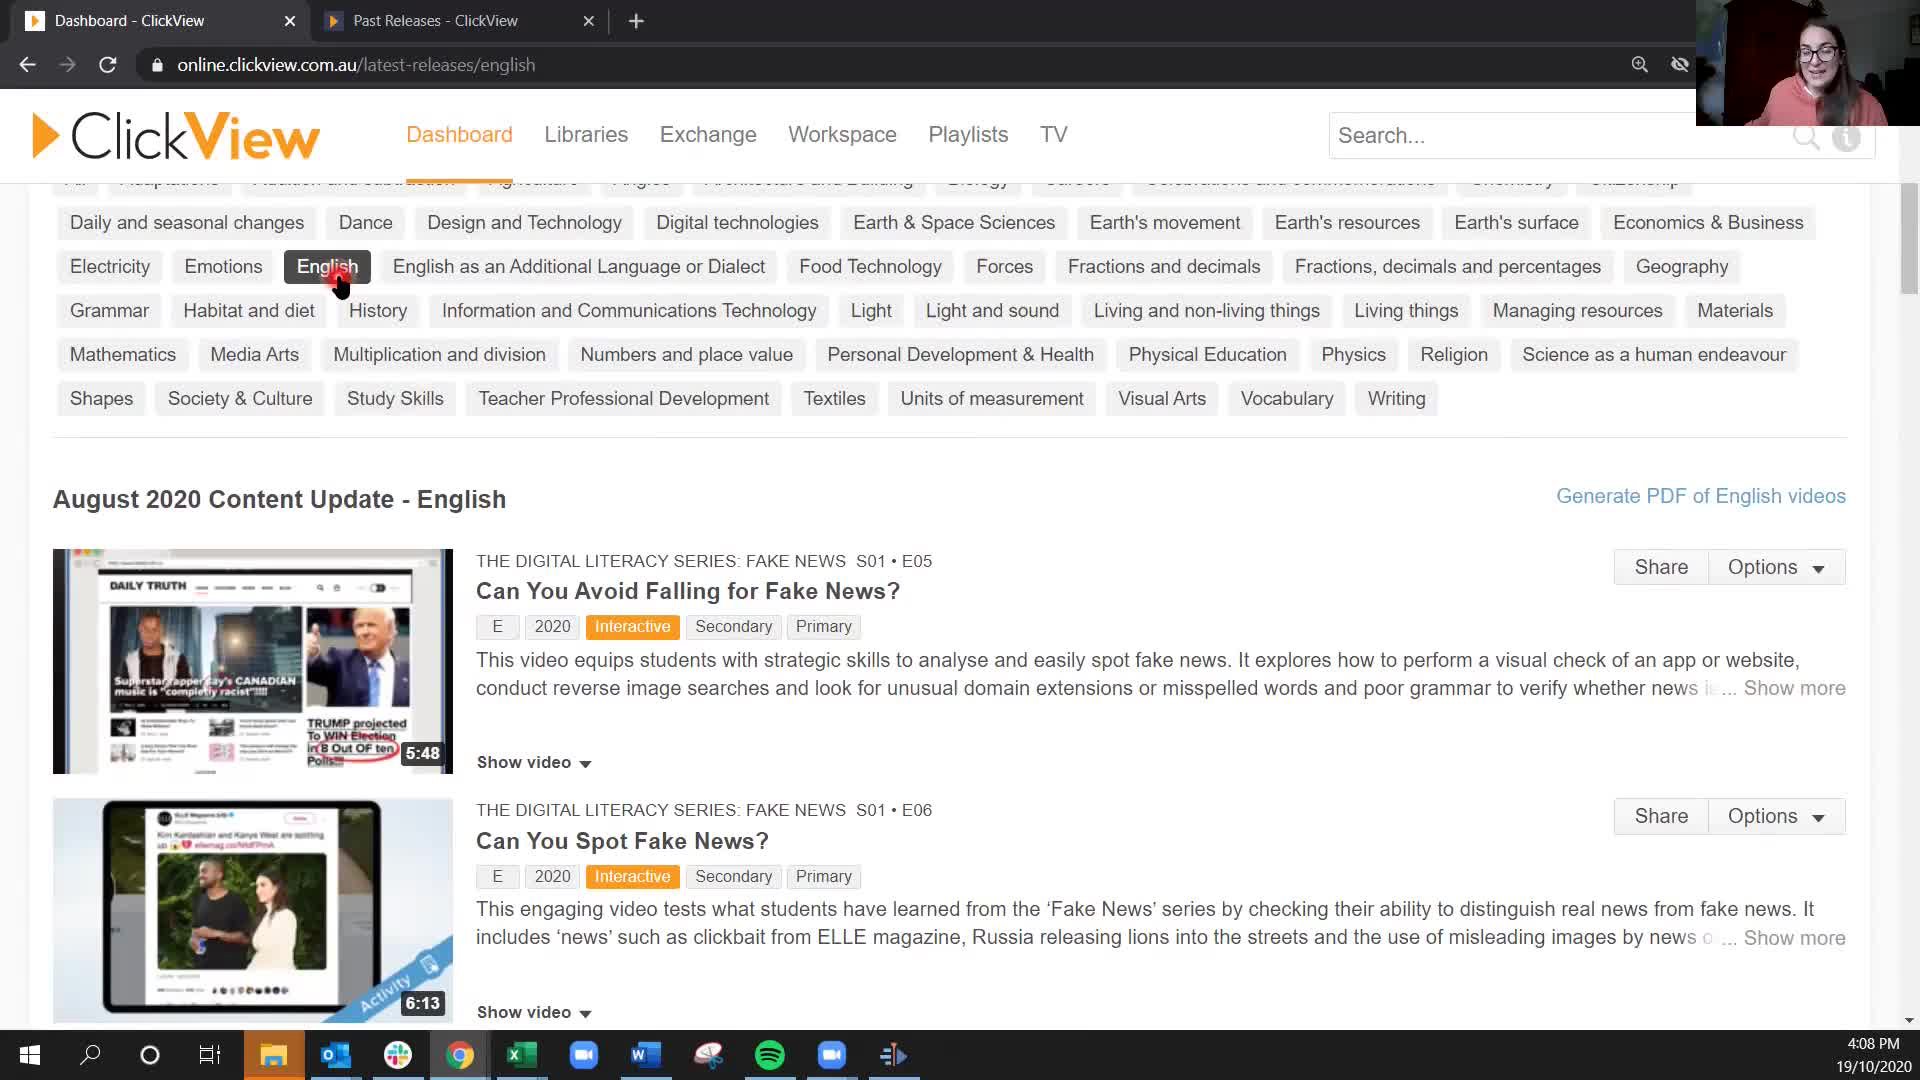Open Excel from the taskbar
This screenshot has width=1920, height=1080.
[521, 1055]
